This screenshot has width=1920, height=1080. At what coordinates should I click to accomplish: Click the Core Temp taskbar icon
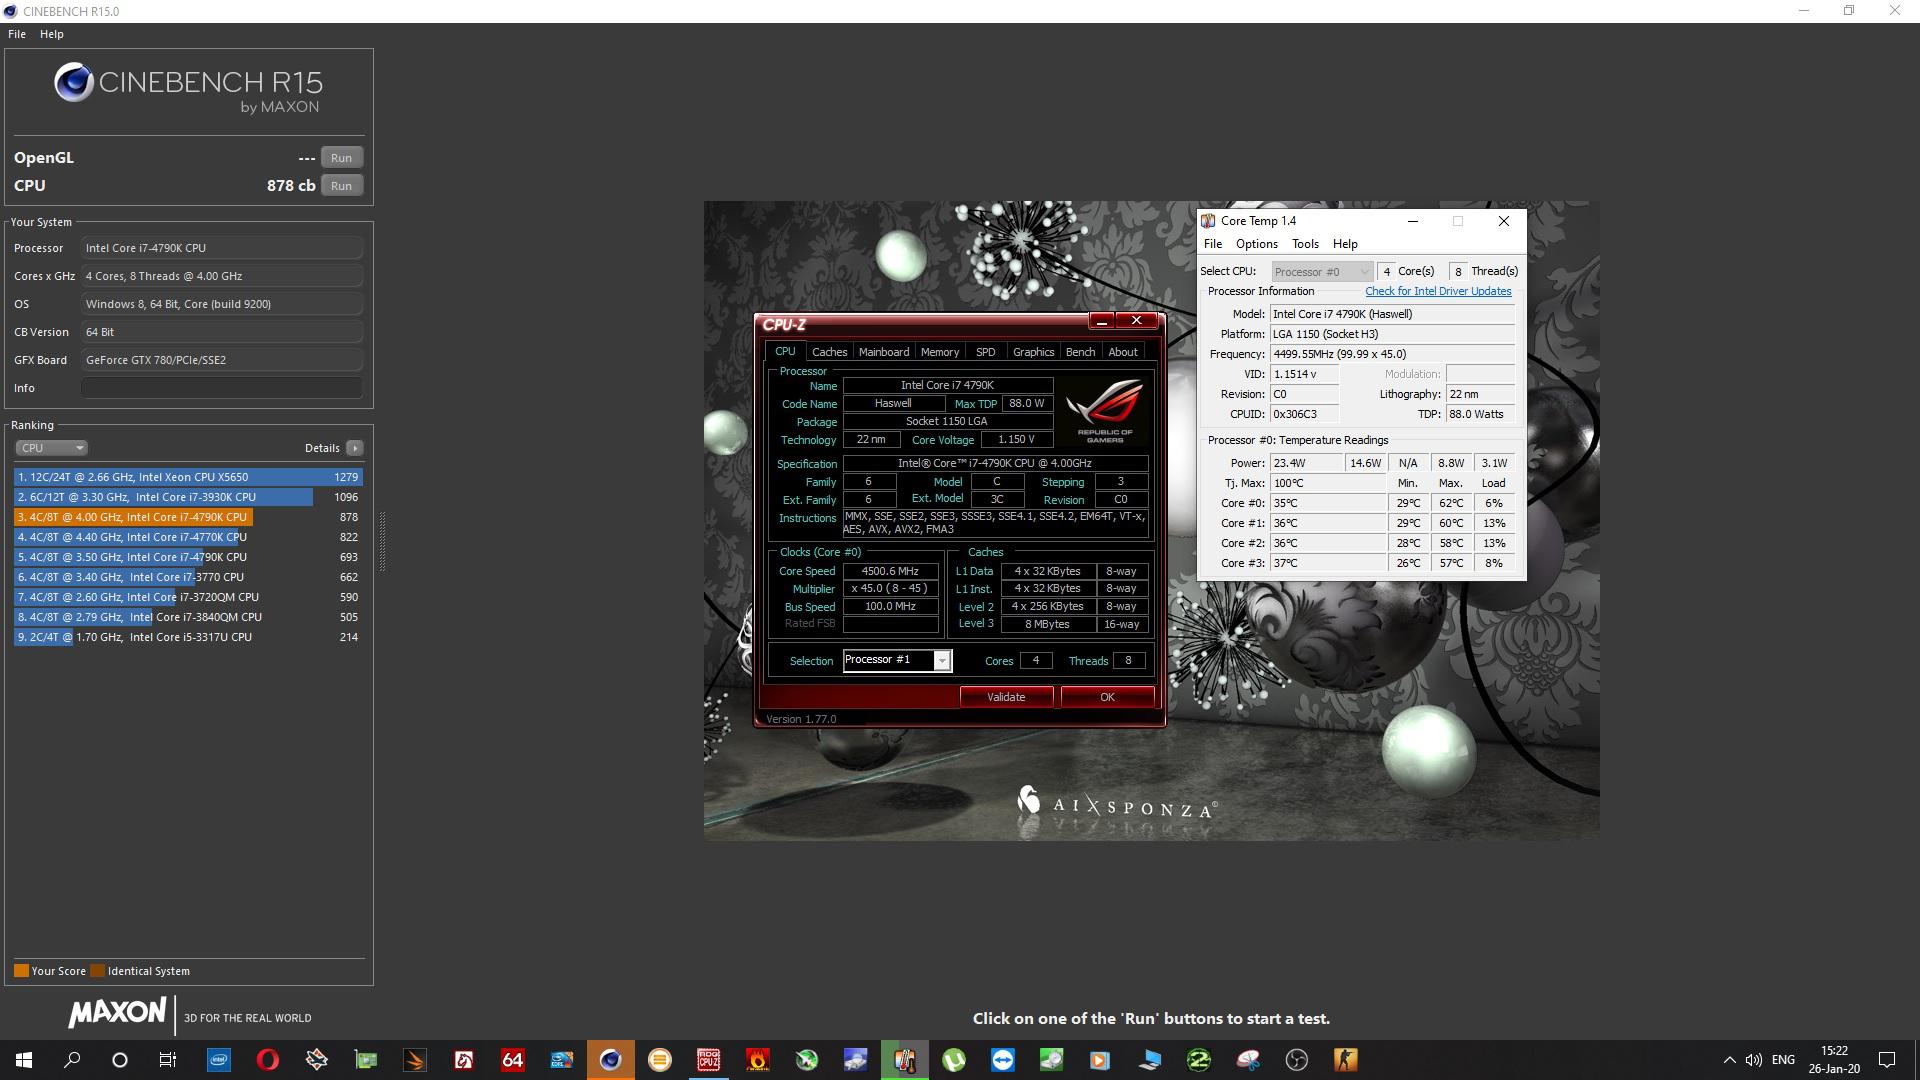904,1060
